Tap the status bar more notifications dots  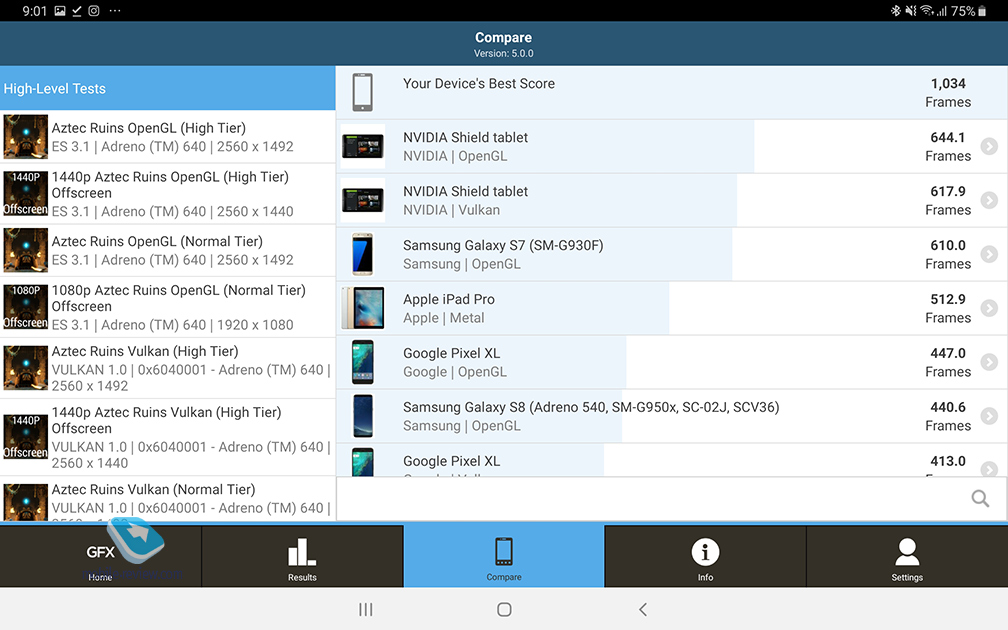click(115, 11)
